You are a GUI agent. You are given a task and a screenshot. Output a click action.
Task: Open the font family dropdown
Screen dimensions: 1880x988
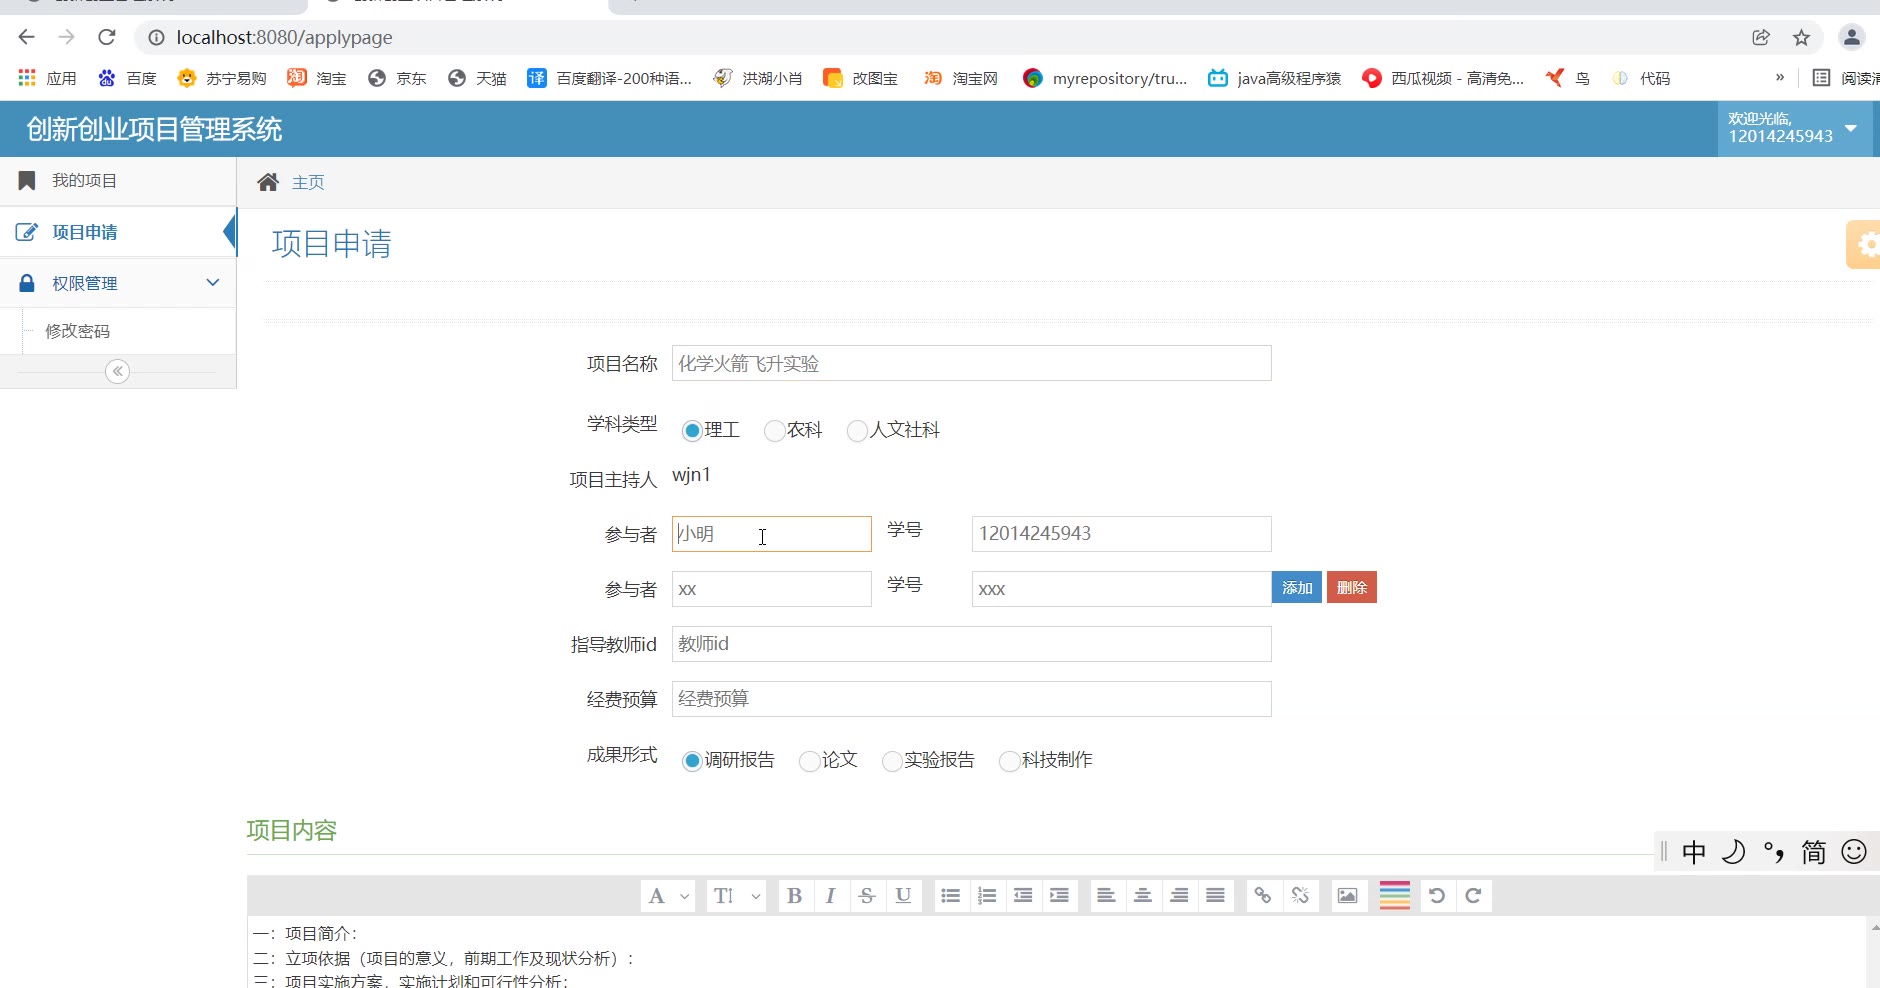(668, 896)
